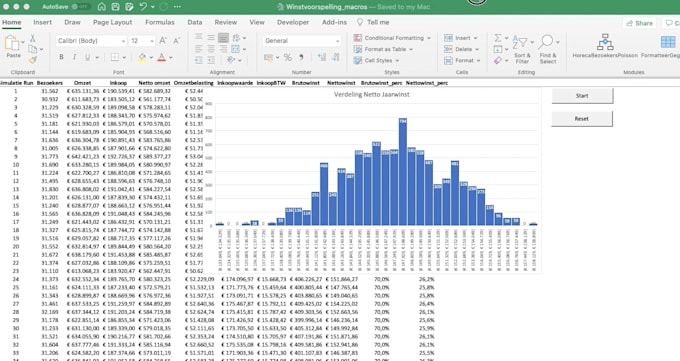Center text horizontally
This screenshot has width=680, height=361.
point(211,49)
